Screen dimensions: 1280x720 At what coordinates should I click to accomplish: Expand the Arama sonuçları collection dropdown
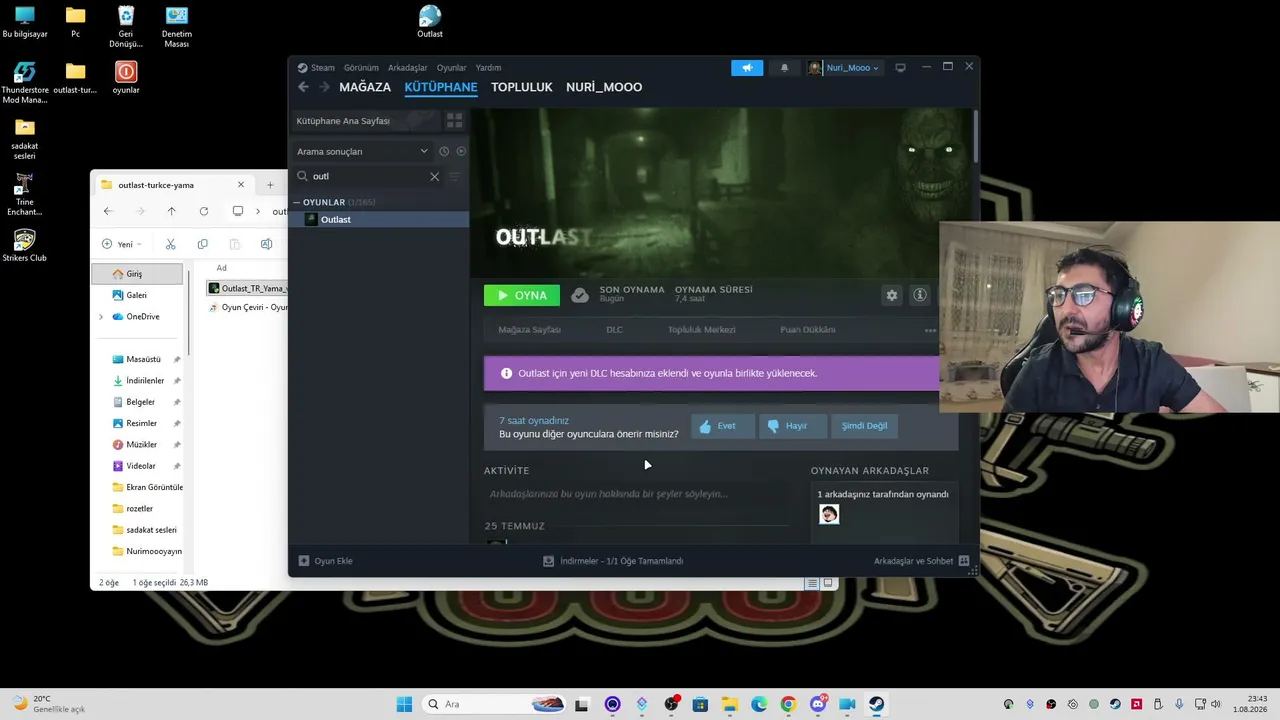point(424,151)
